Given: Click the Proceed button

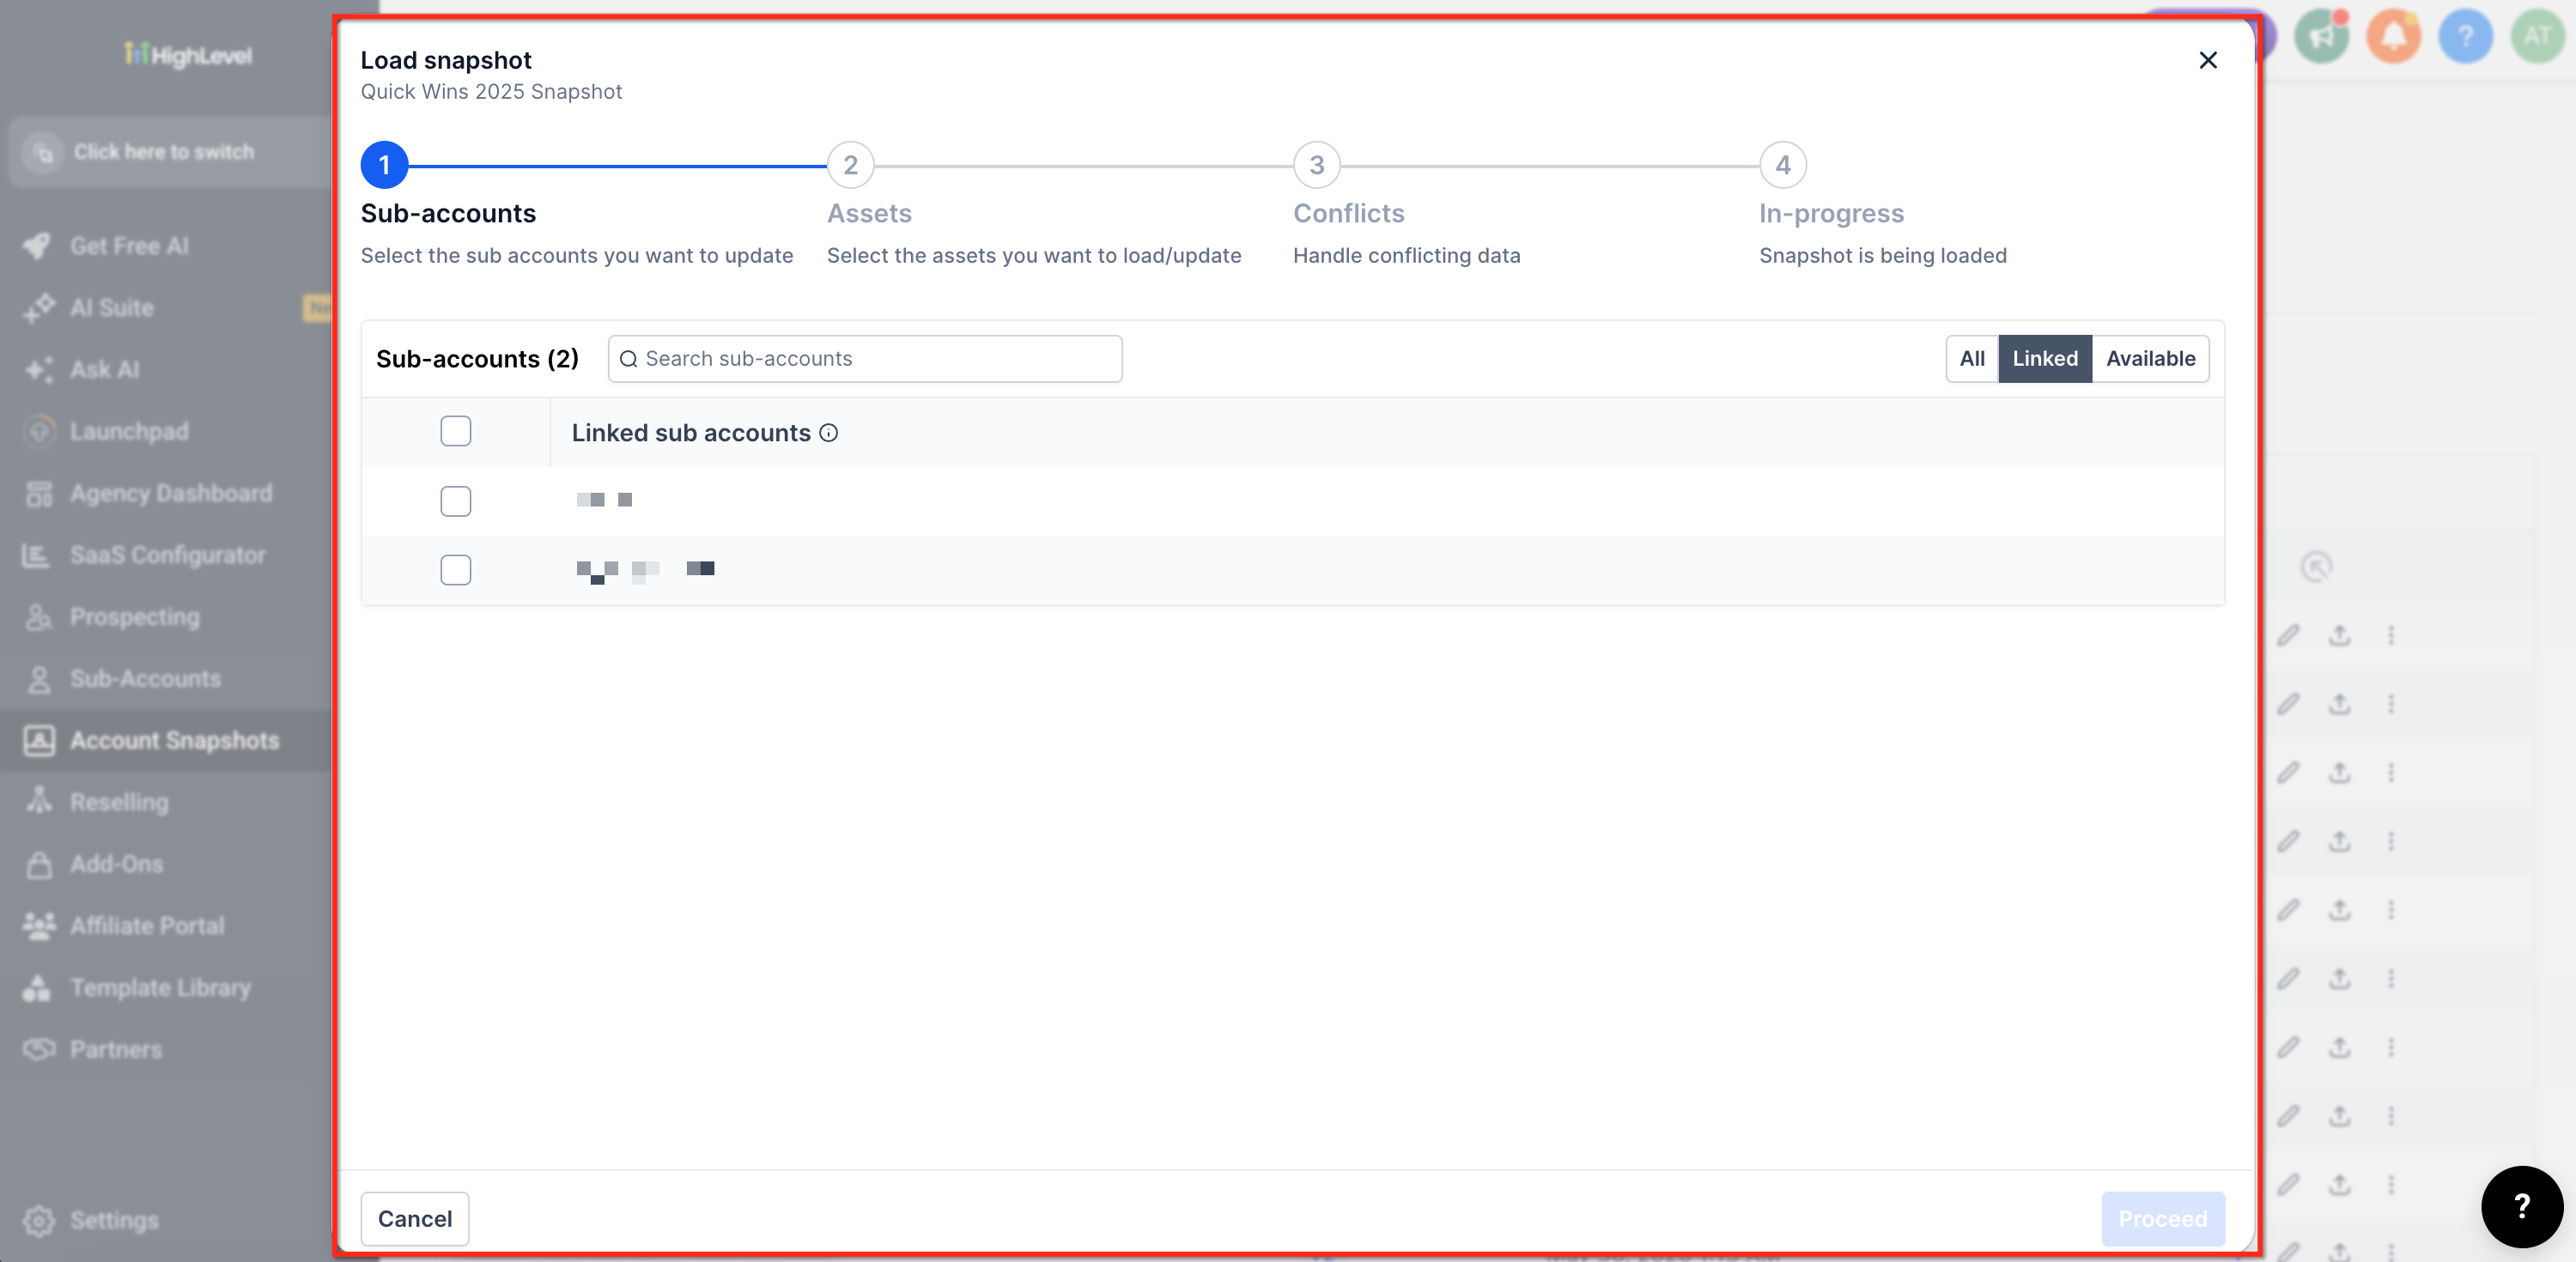Looking at the screenshot, I should [2163, 1219].
